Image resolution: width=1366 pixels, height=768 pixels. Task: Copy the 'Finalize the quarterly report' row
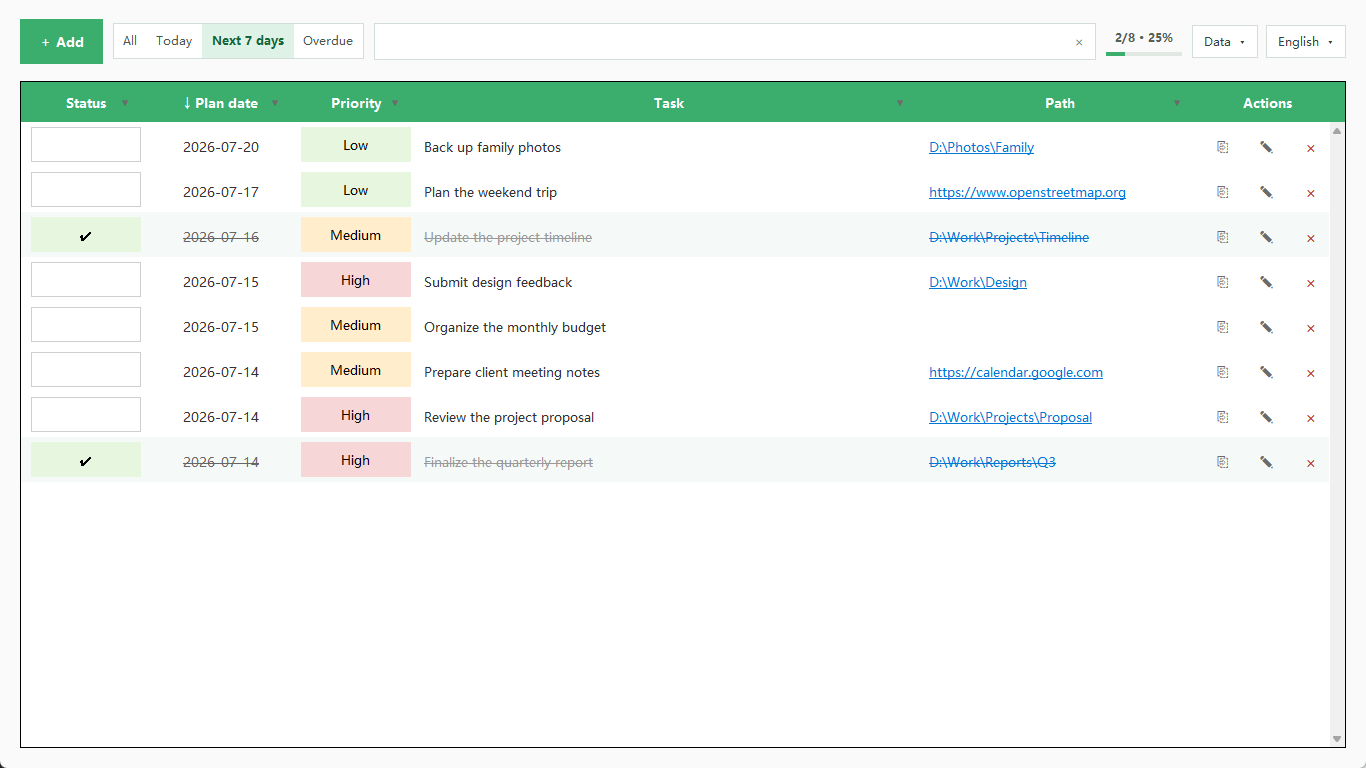[x=1222, y=462]
